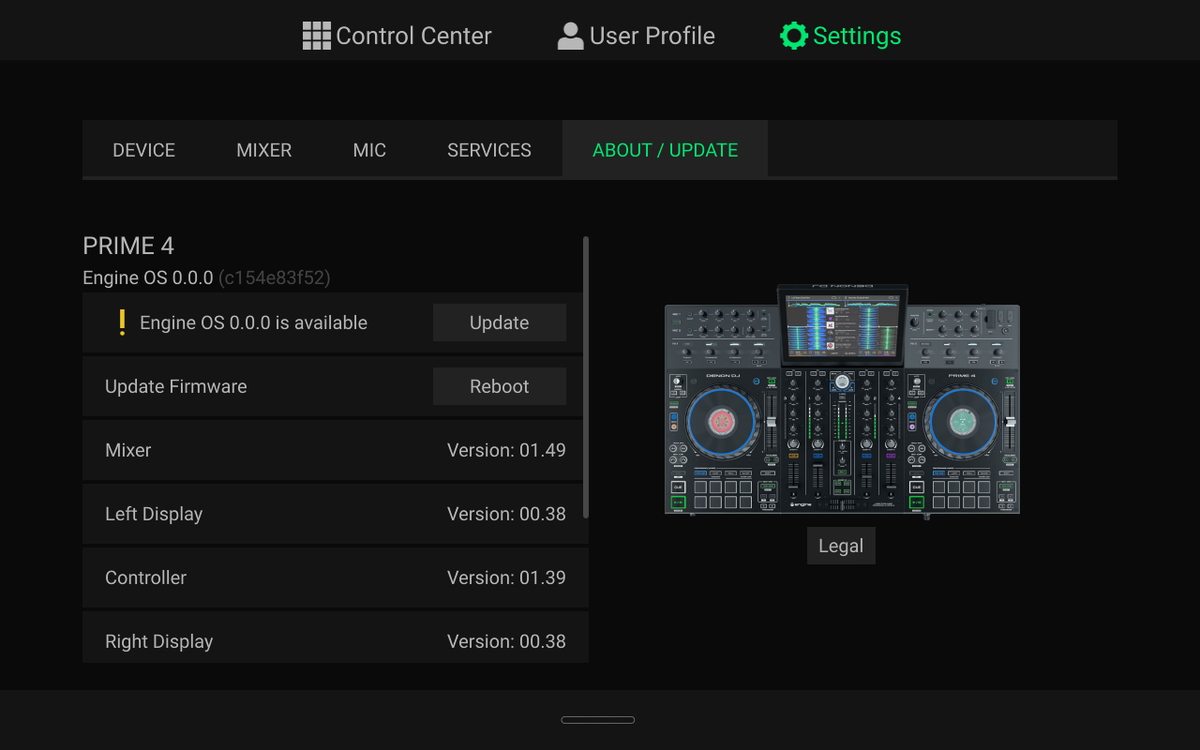Click the Mixer row label

tap(128, 450)
